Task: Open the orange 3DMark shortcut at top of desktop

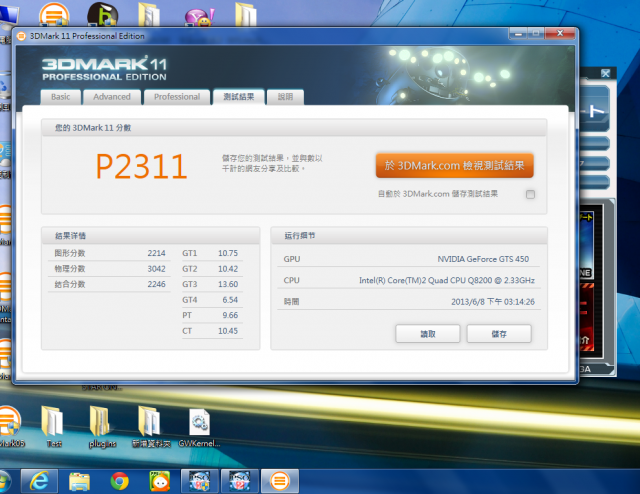Action: (x=54, y=15)
